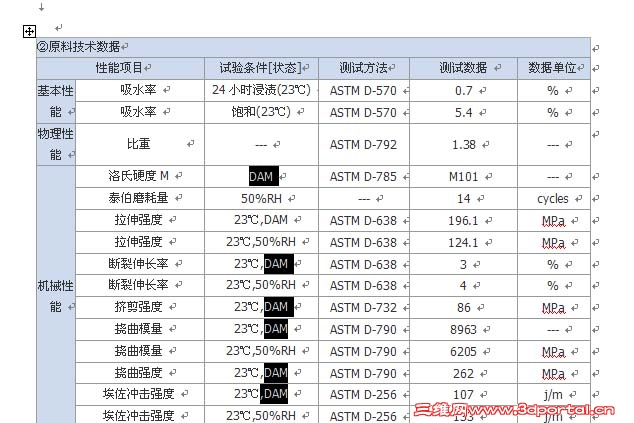Viewport: 634px width, 423px height.
Task: Click 'MPa' in the 挠曲强度 row
Action: pyautogui.click(x=554, y=373)
